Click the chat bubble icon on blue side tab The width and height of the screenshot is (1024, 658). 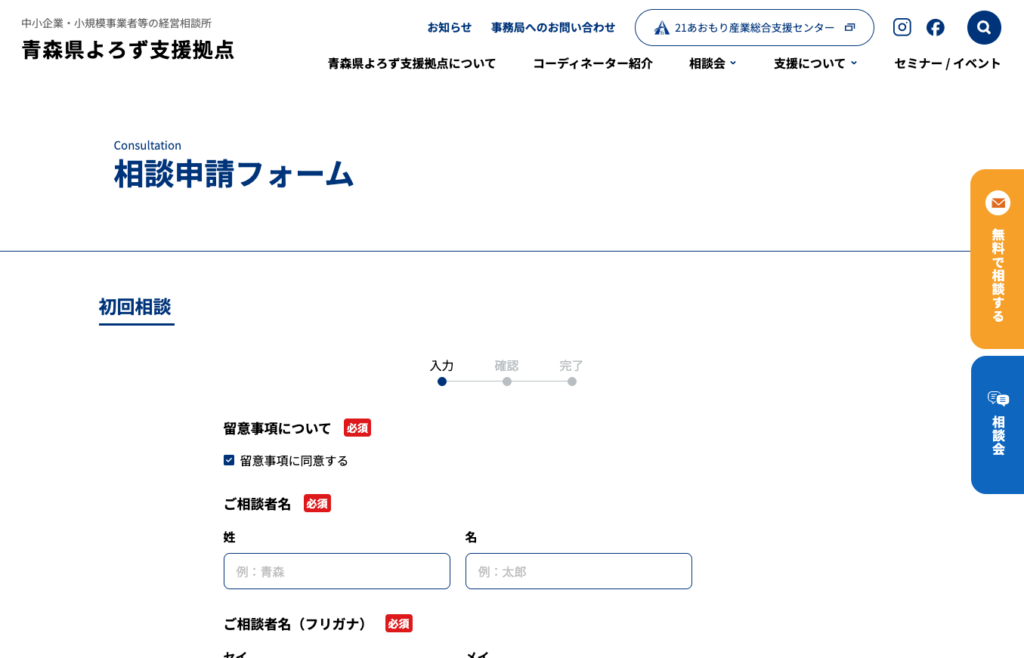(x=997, y=399)
